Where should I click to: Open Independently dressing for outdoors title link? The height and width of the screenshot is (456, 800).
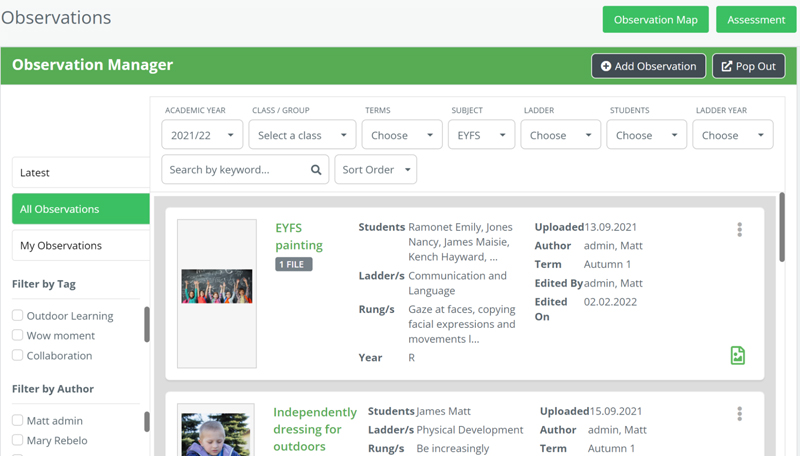[x=315, y=429]
